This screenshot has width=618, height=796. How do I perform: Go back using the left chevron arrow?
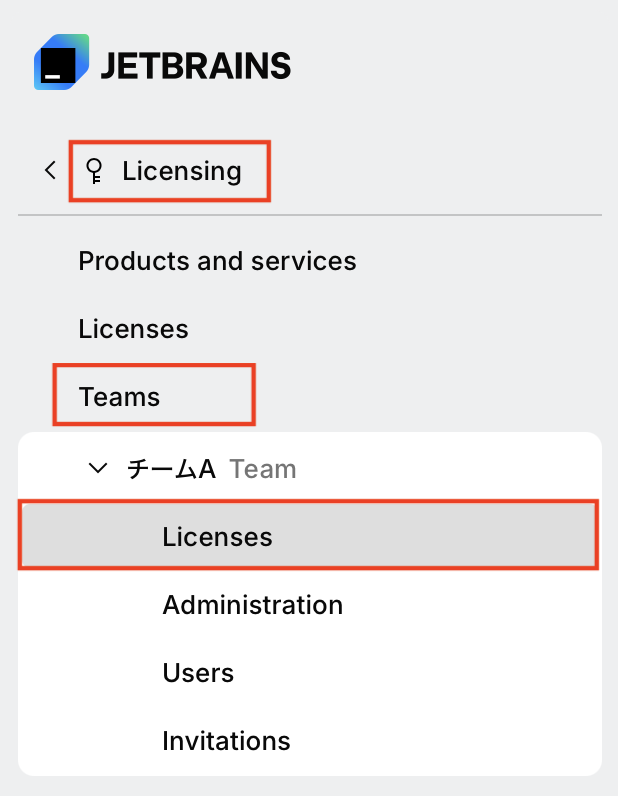[50, 170]
